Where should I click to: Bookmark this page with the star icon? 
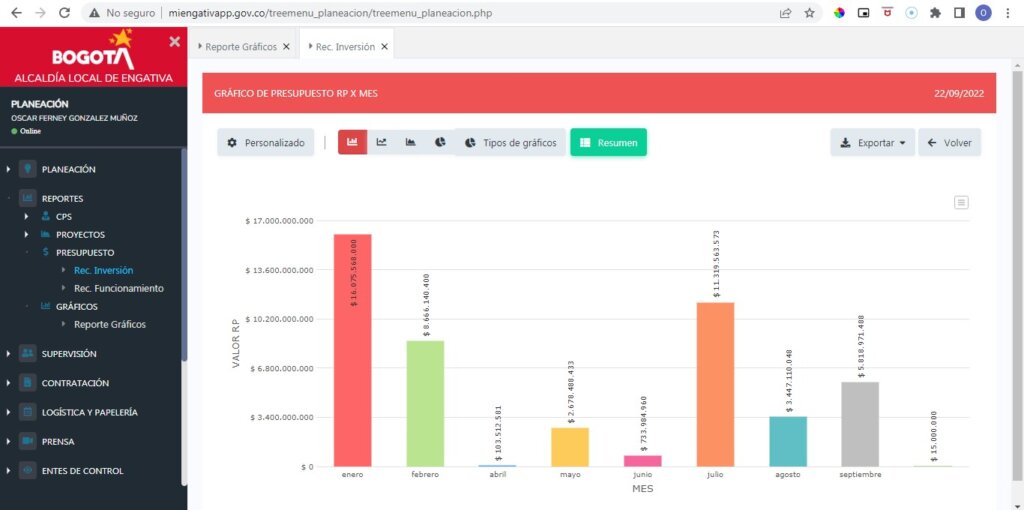[x=809, y=13]
